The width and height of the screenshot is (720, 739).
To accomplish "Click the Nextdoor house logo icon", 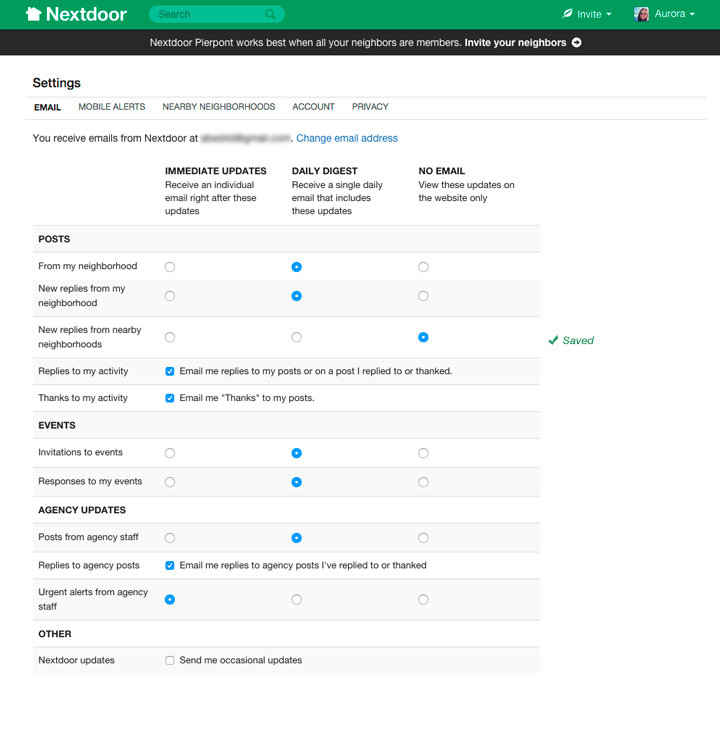I will 33,14.
